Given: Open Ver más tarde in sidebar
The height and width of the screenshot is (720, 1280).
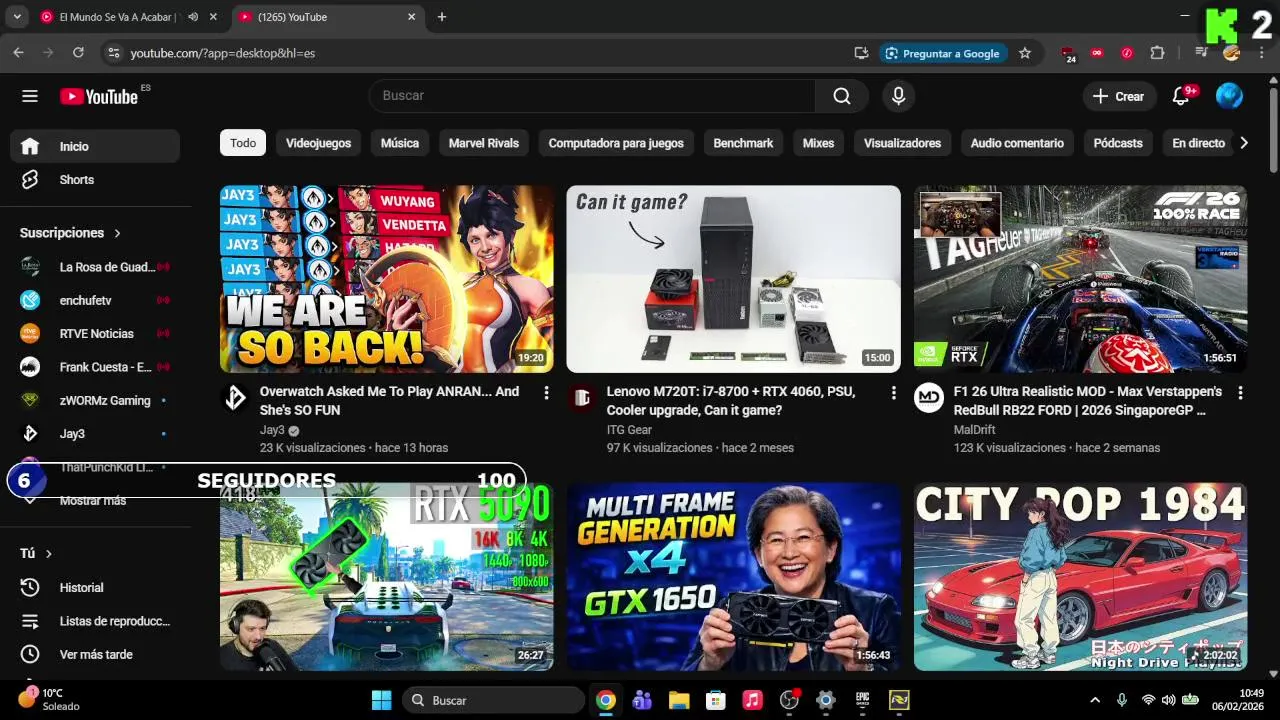Looking at the screenshot, I should coord(95,654).
